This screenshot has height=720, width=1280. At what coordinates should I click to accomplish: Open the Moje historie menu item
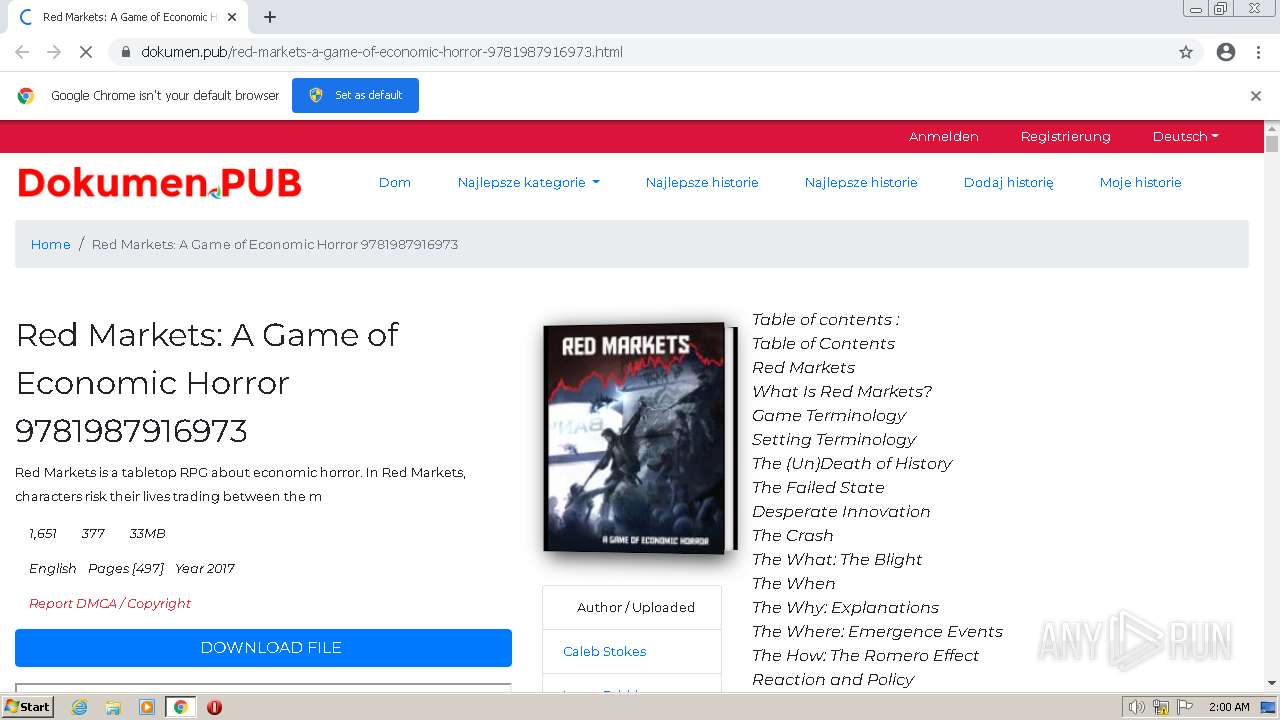pyautogui.click(x=1140, y=182)
